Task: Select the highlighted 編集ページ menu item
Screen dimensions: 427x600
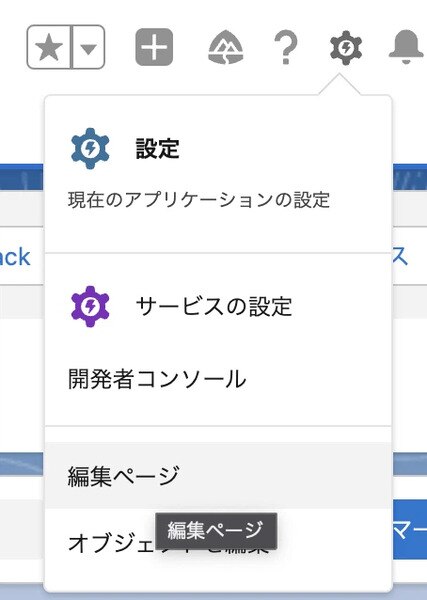Action: [x=218, y=475]
